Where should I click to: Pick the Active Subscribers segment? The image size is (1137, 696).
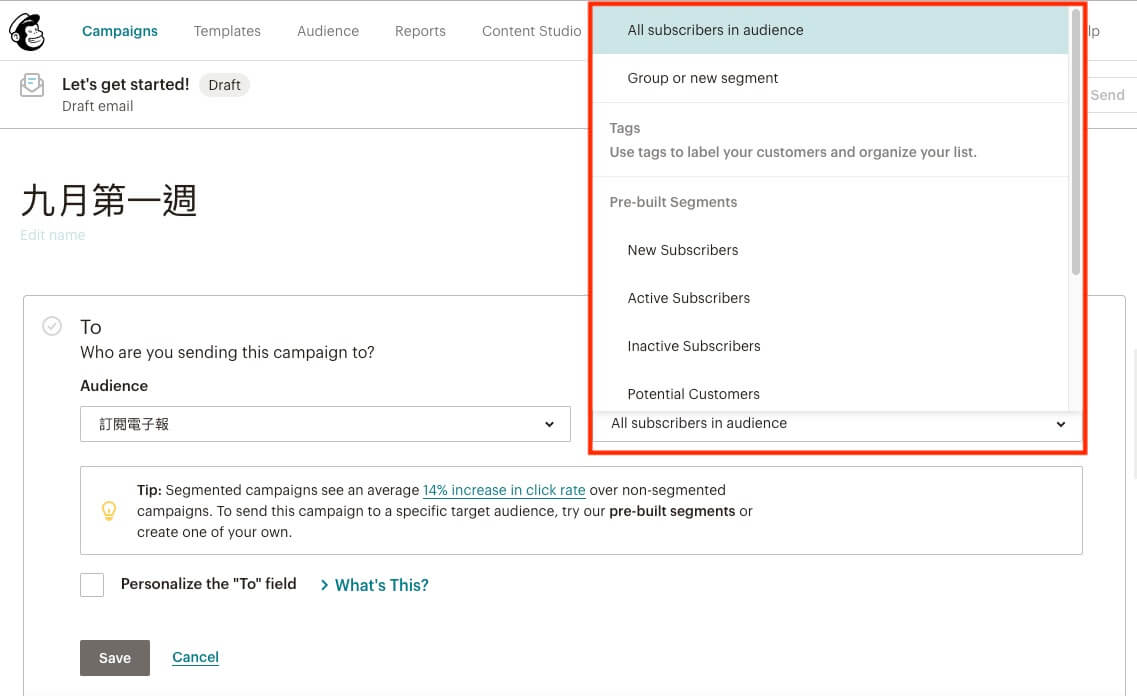tap(688, 298)
